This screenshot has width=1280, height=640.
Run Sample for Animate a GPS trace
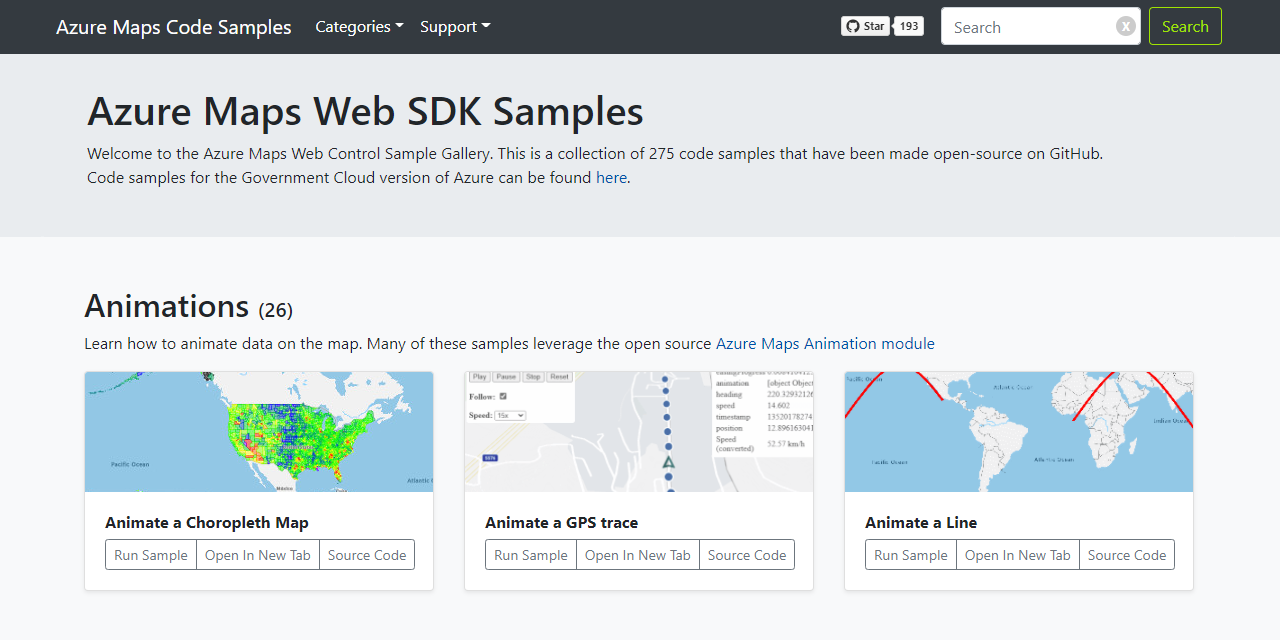click(x=531, y=555)
